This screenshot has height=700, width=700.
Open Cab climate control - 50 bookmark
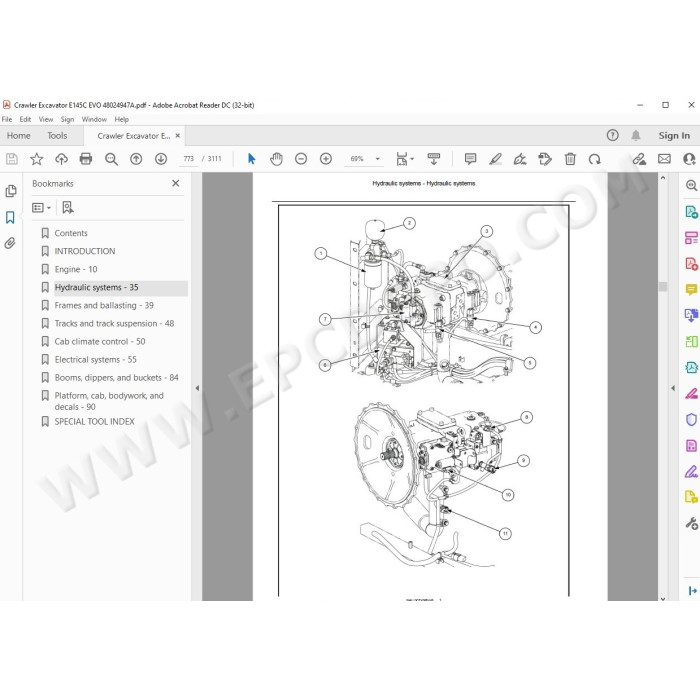[x=100, y=342]
